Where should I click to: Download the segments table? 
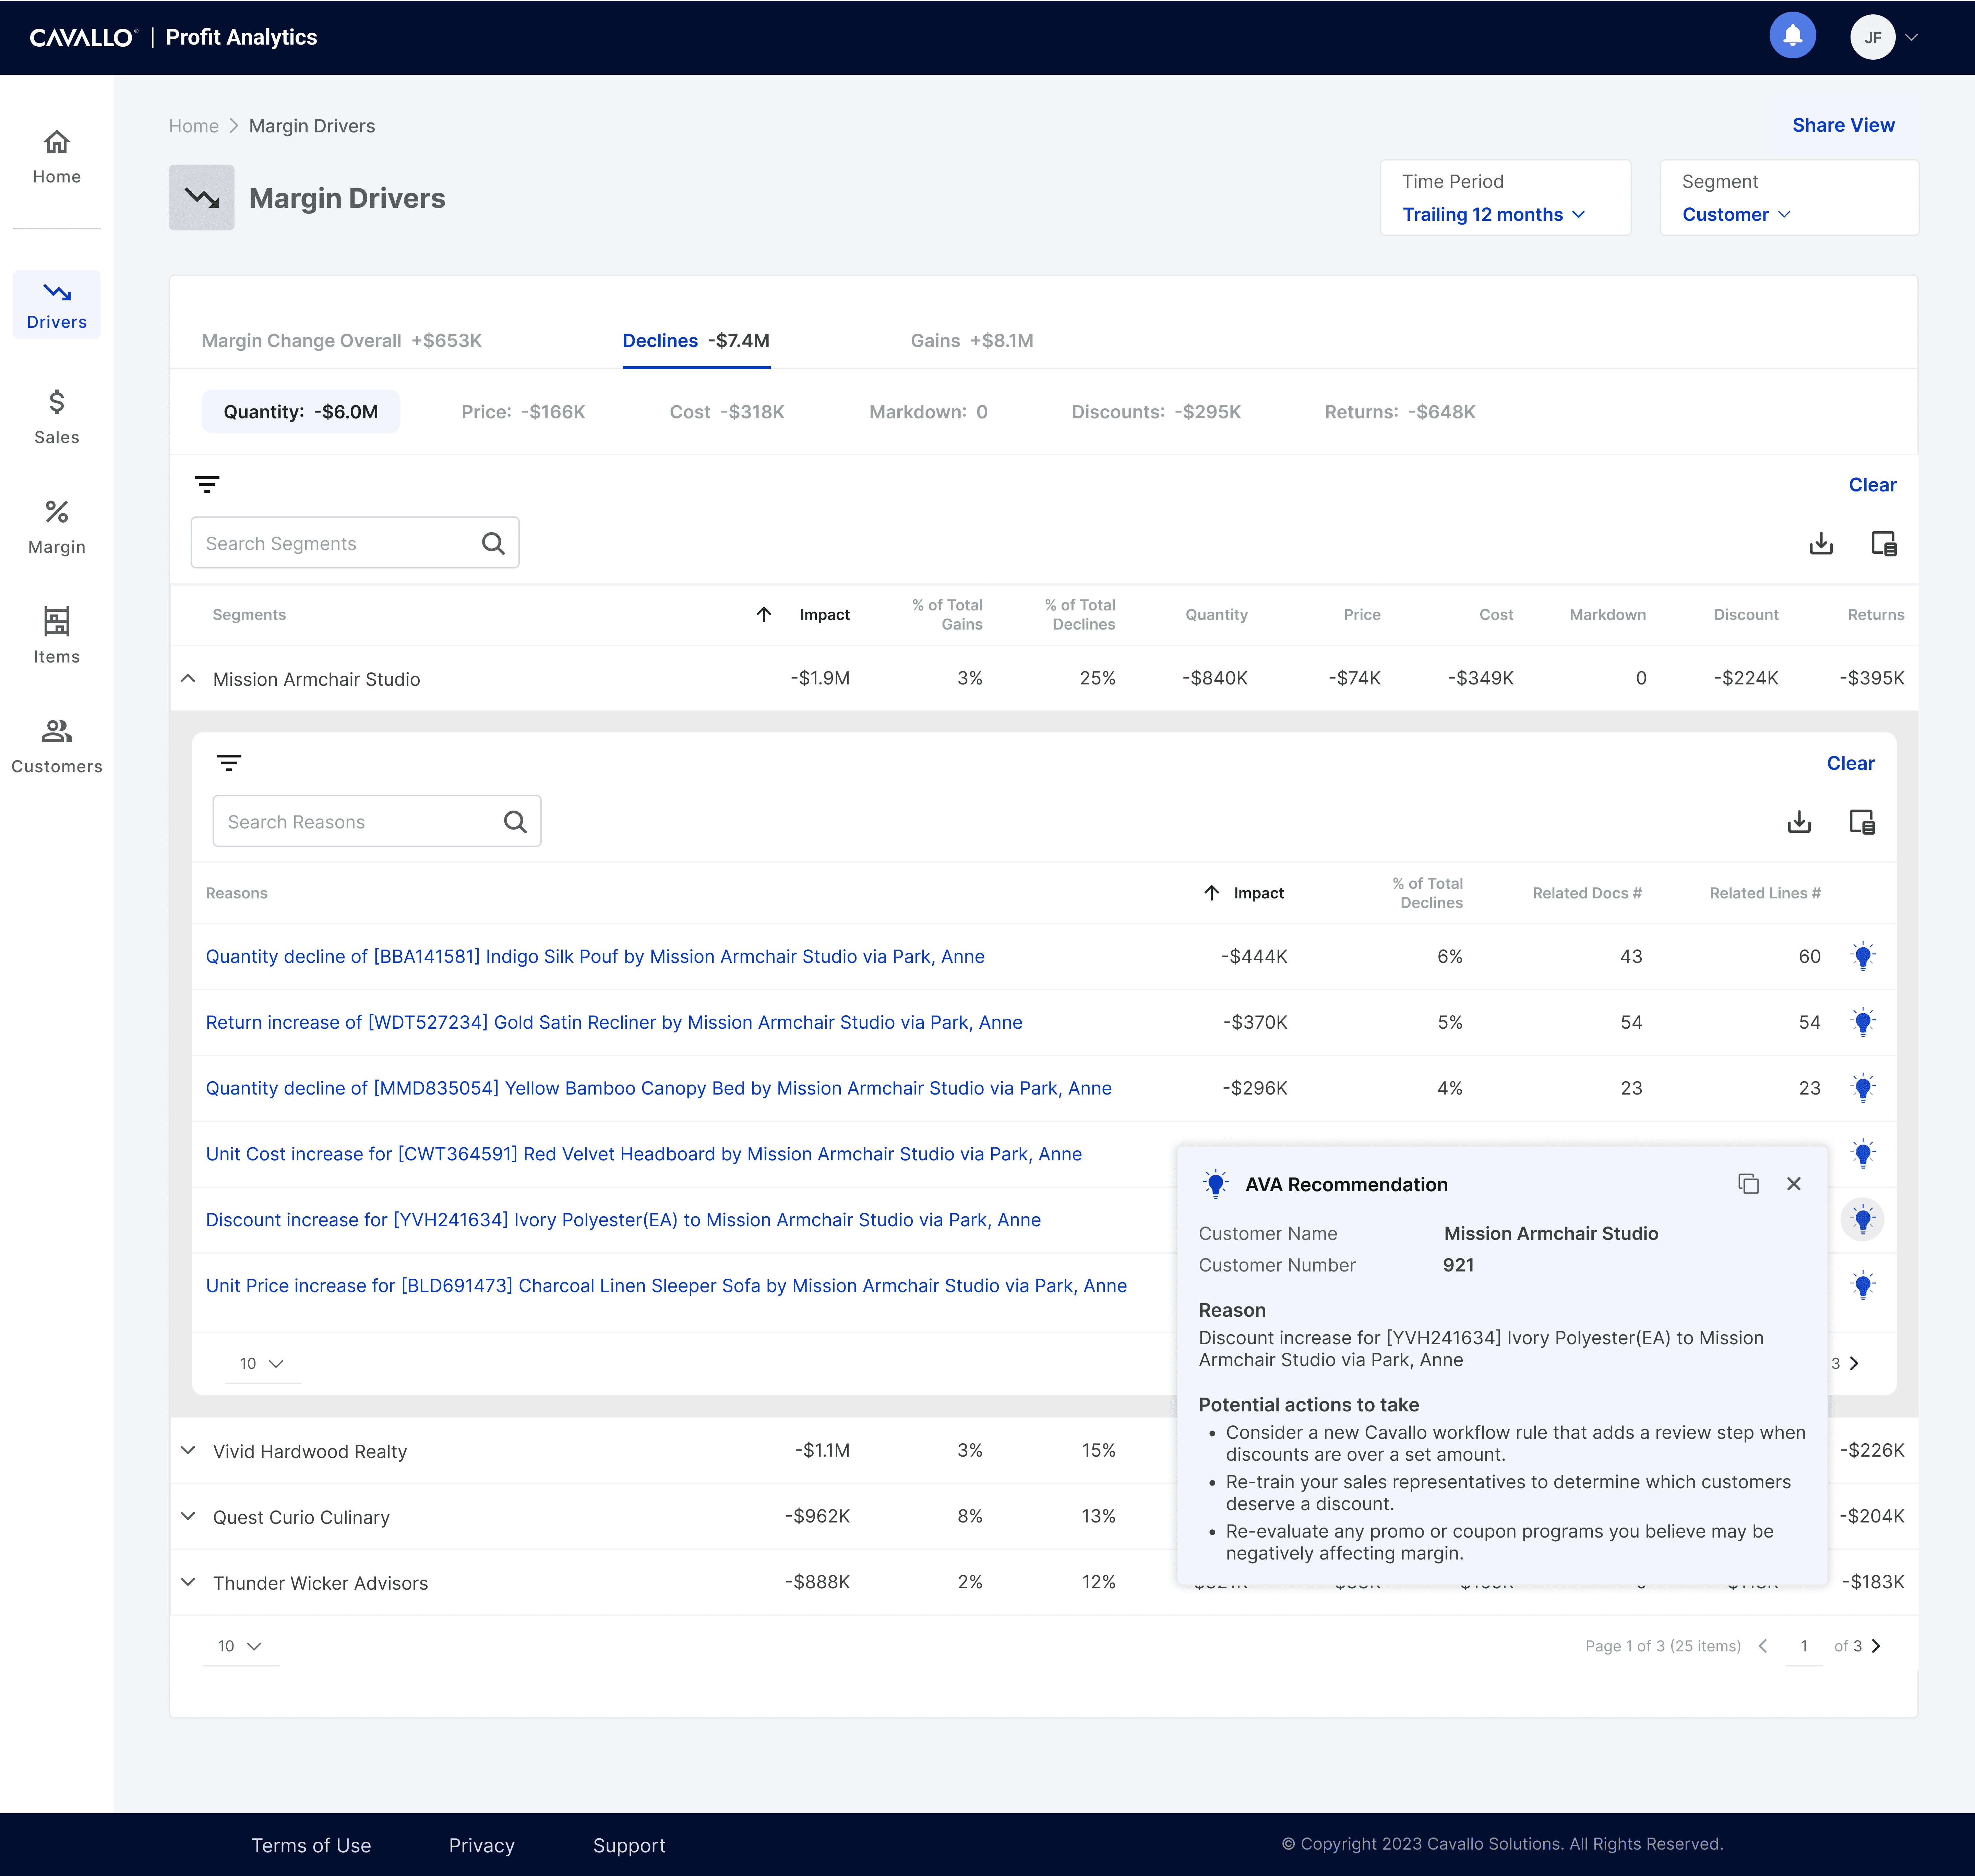pyautogui.click(x=1821, y=543)
